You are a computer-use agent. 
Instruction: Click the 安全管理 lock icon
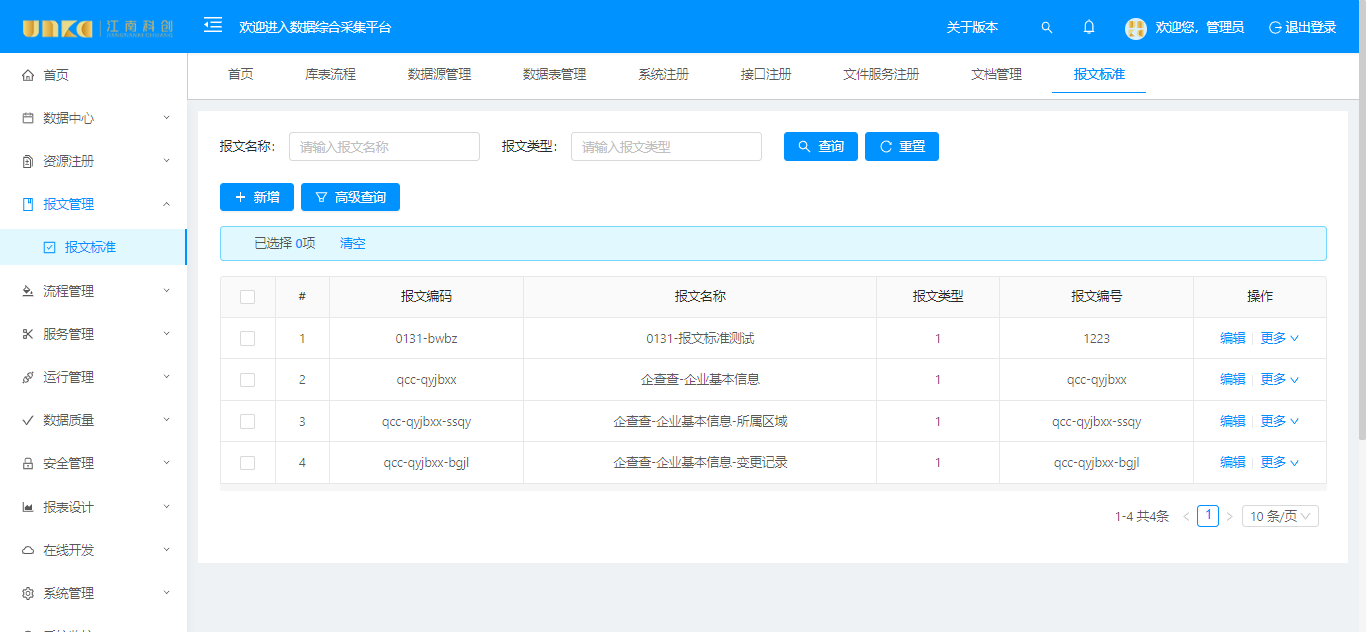pyautogui.click(x=28, y=464)
